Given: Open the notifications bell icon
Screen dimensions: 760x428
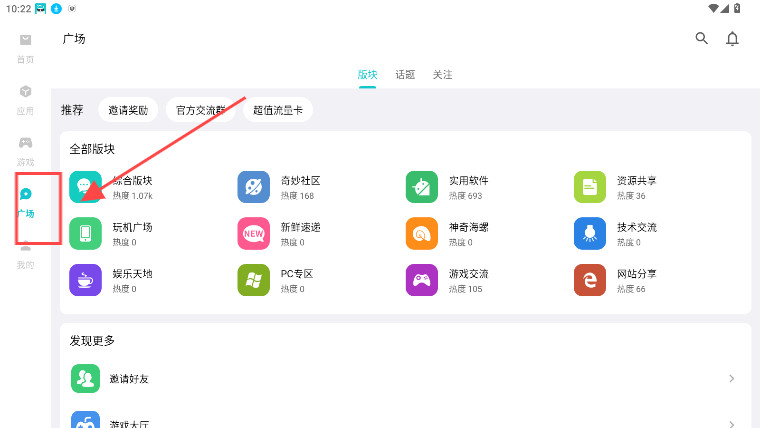Looking at the screenshot, I should (732, 38).
